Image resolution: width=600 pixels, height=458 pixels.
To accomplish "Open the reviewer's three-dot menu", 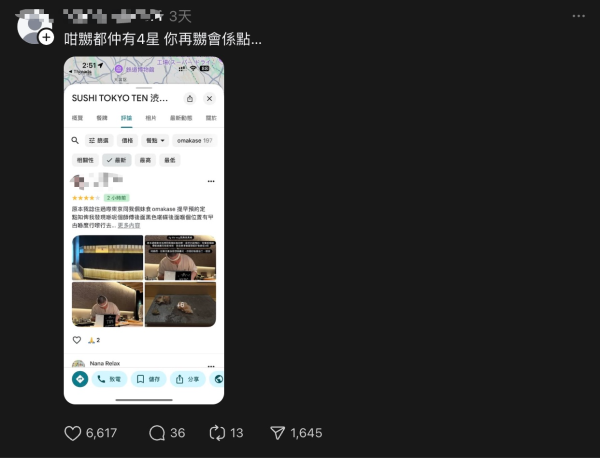I will [211, 181].
